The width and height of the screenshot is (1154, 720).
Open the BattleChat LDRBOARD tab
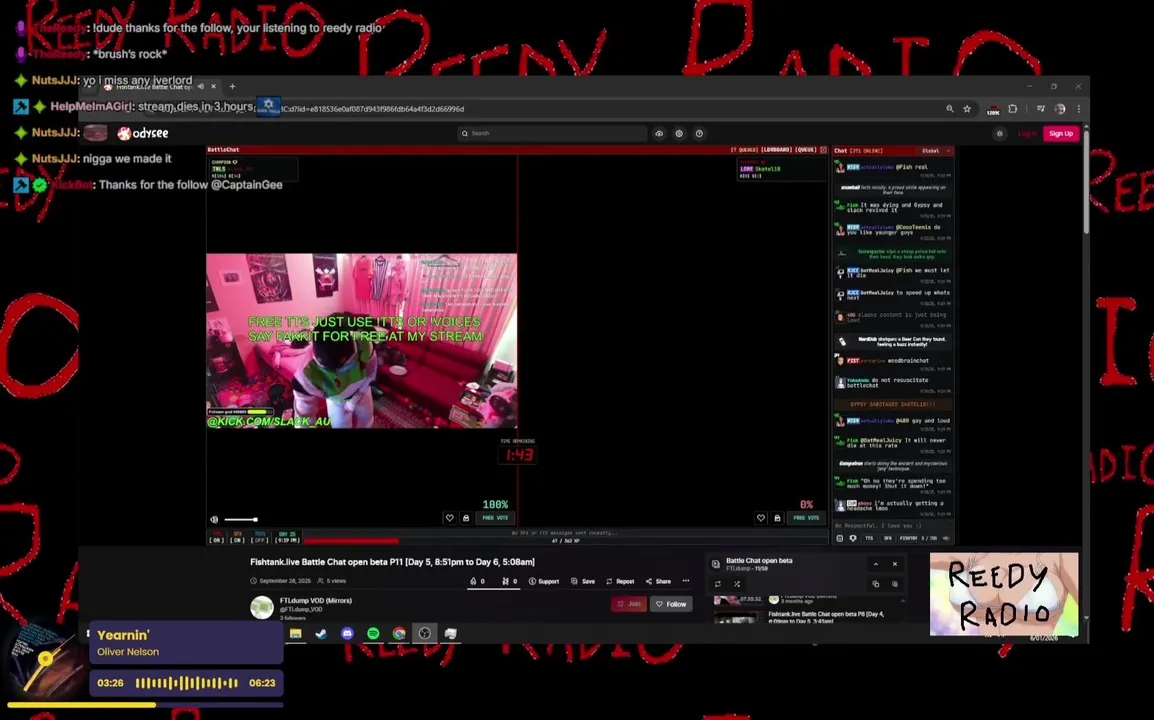tap(775, 150)
